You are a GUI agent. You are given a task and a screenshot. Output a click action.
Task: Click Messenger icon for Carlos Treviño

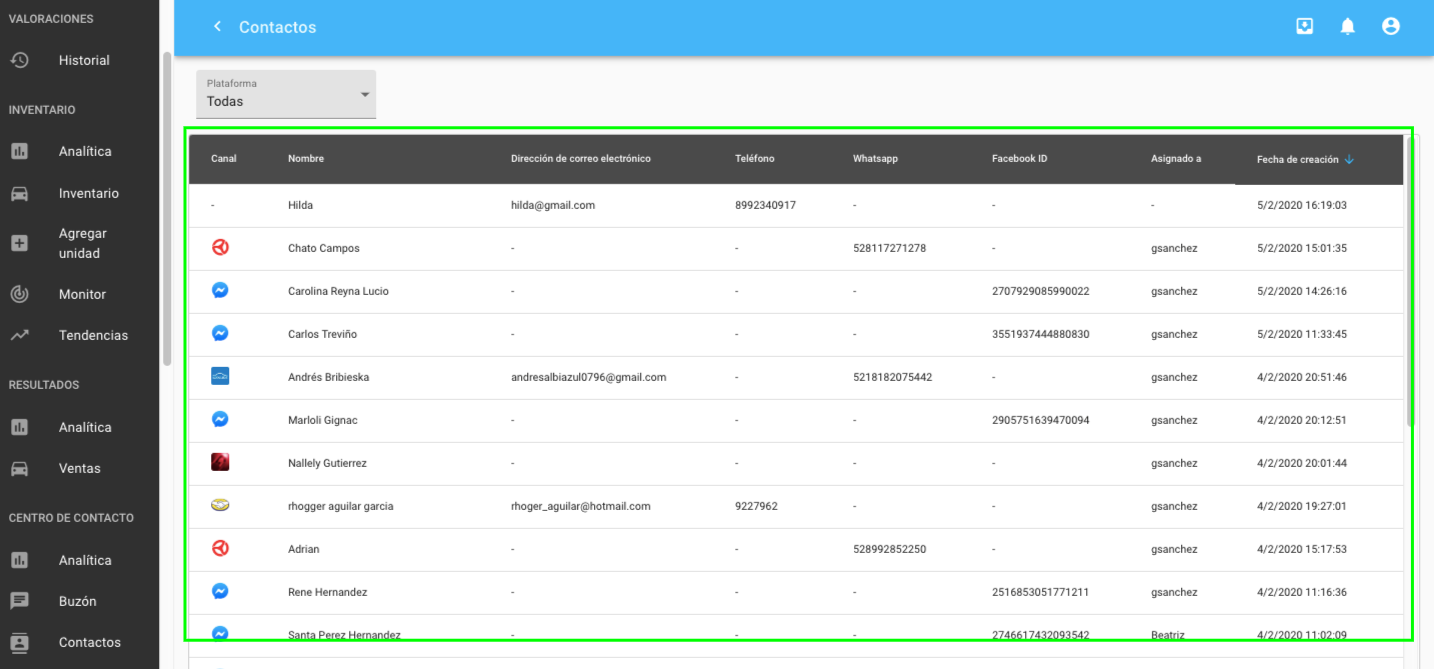coord(220,333)
